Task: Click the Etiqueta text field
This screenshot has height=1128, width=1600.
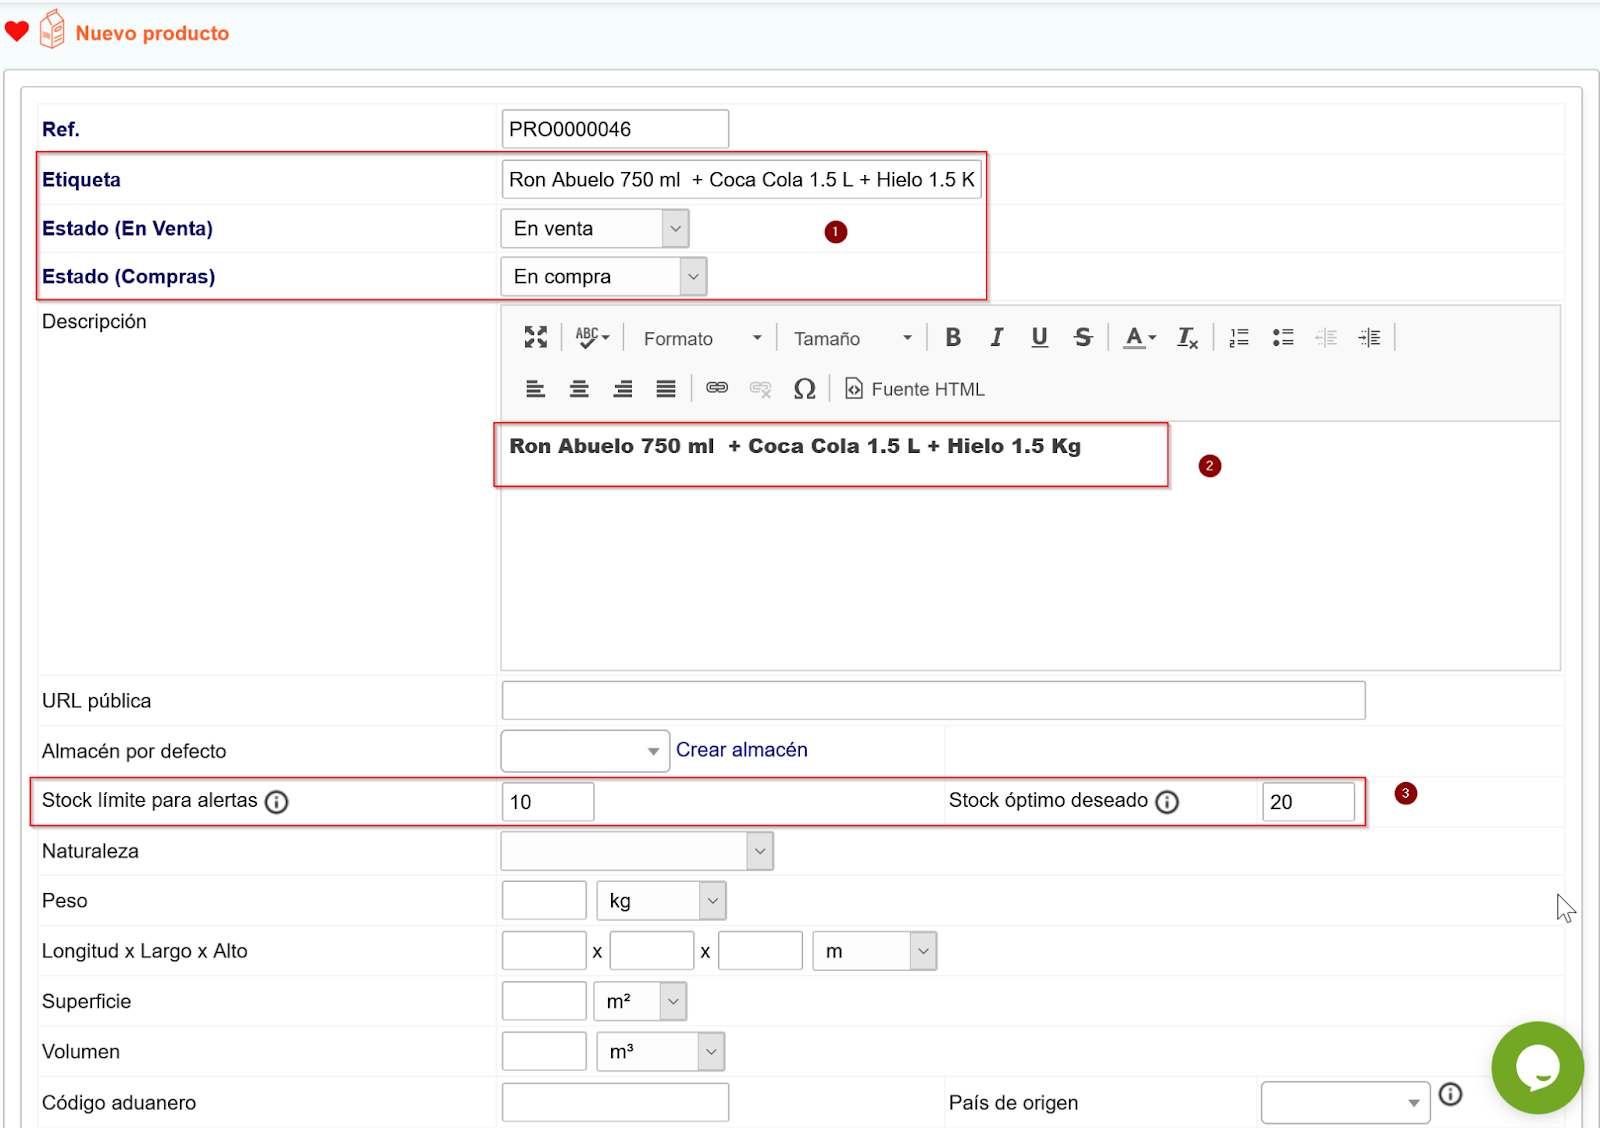Action: [x=741, y=179]
